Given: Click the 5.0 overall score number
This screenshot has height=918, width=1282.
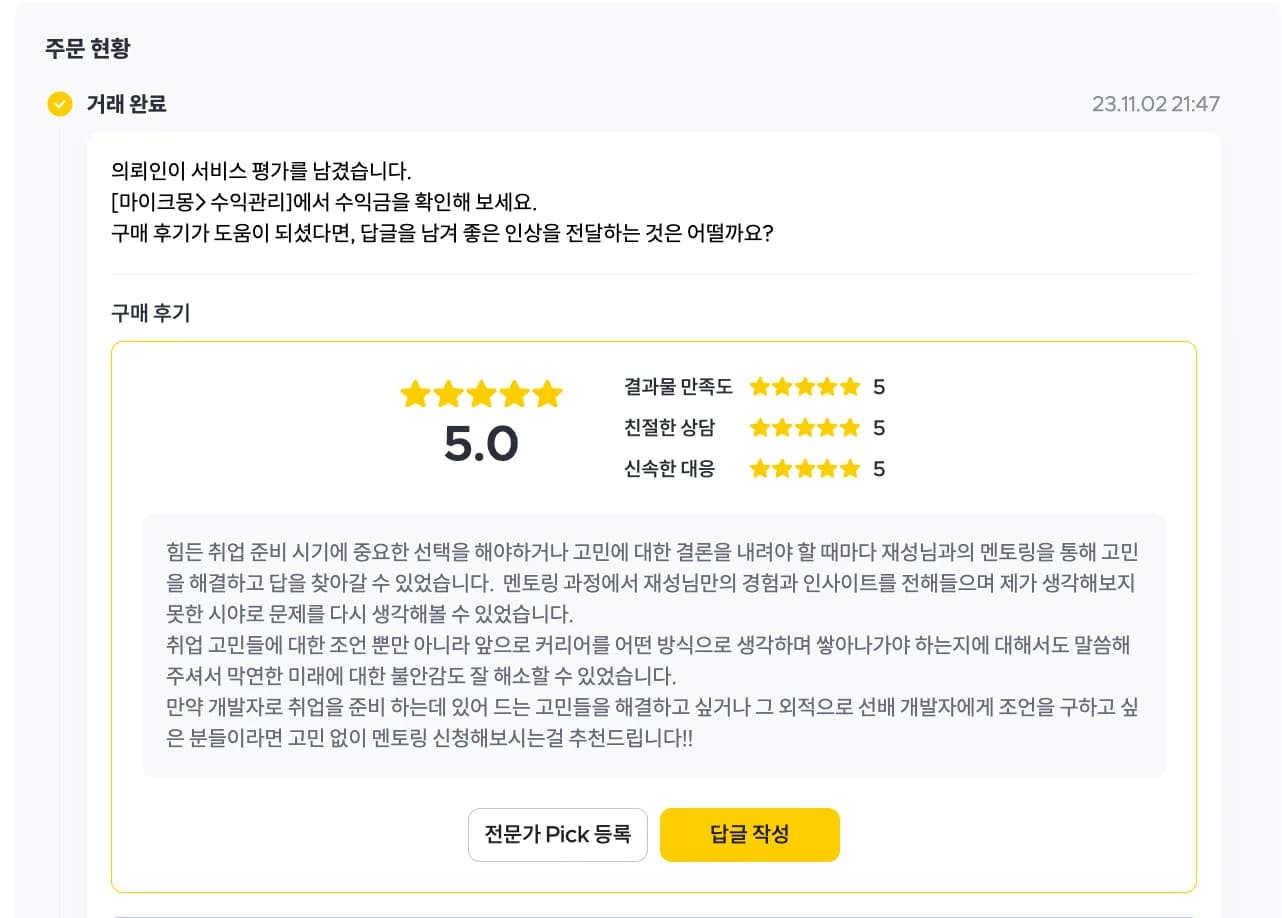Looking at the screenshot, I should [481, 445].
